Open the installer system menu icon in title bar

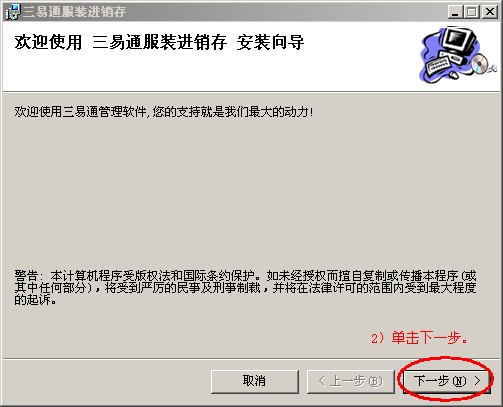click(13, 12)
